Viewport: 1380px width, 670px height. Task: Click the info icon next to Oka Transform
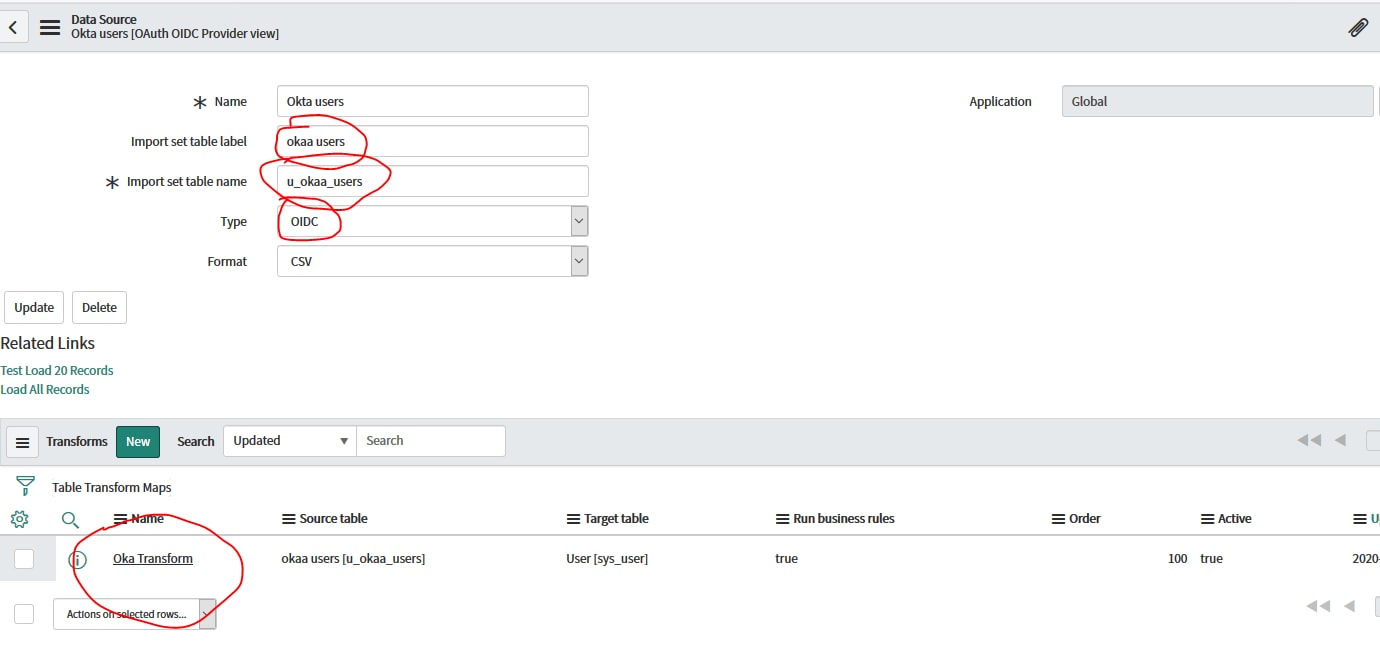point(77,559)
